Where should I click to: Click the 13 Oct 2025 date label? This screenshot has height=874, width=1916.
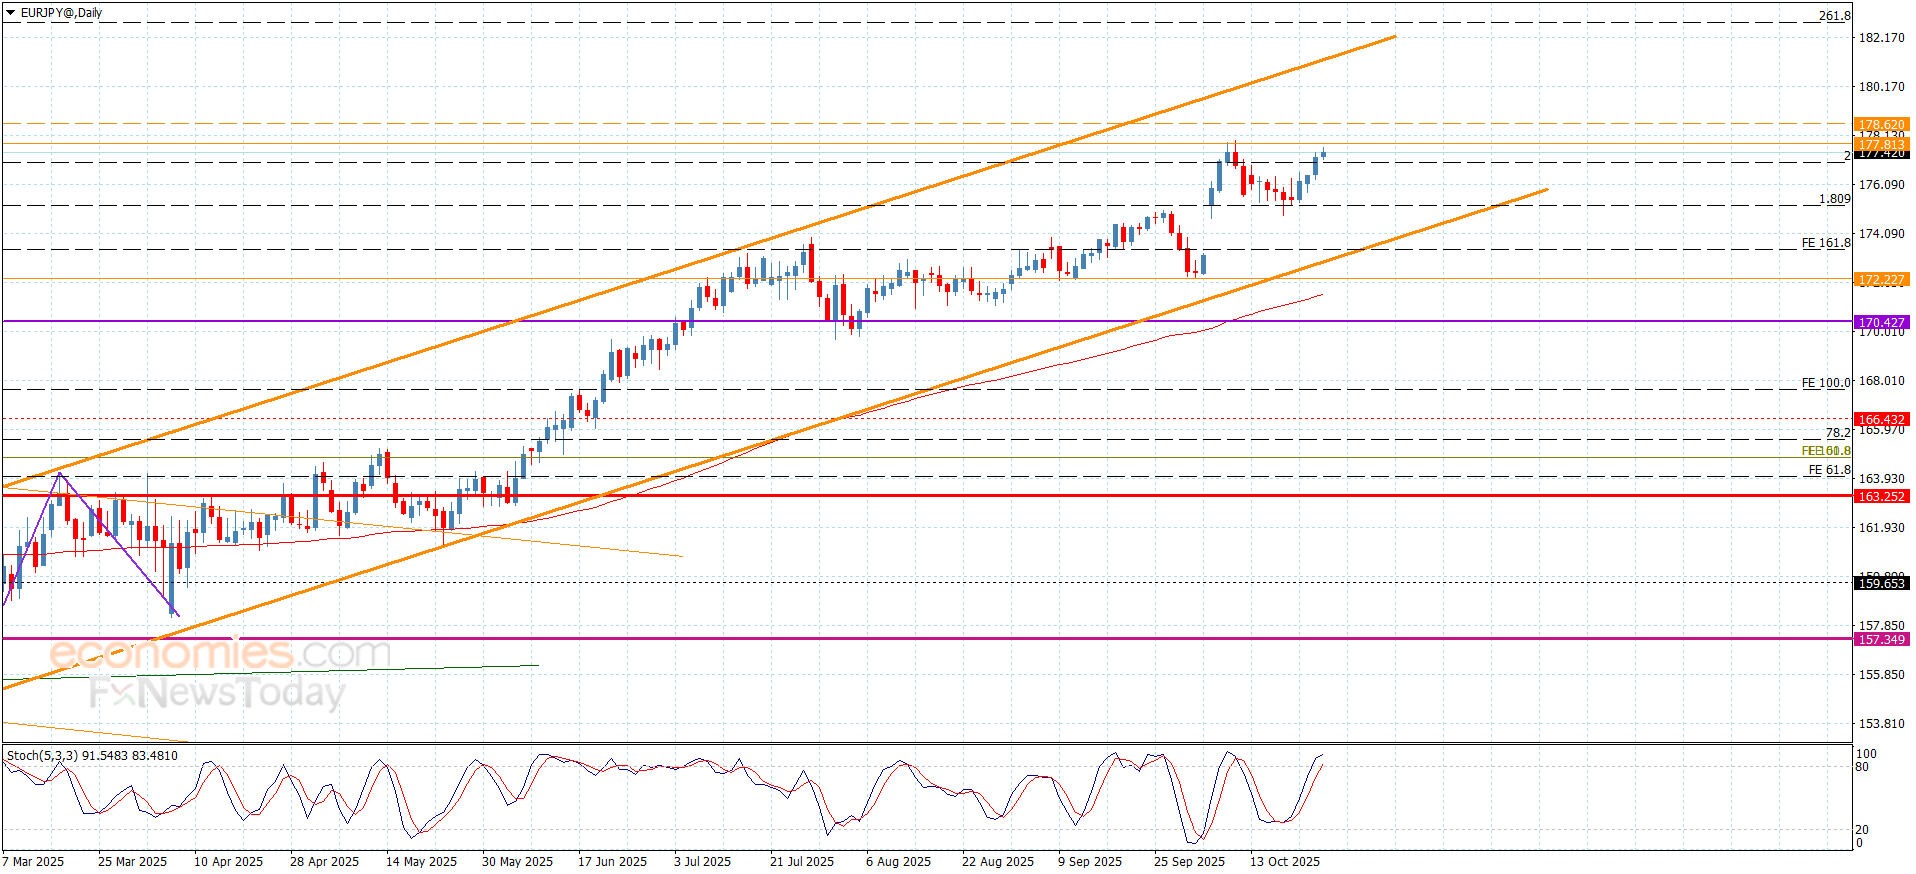click(1285, 862)
